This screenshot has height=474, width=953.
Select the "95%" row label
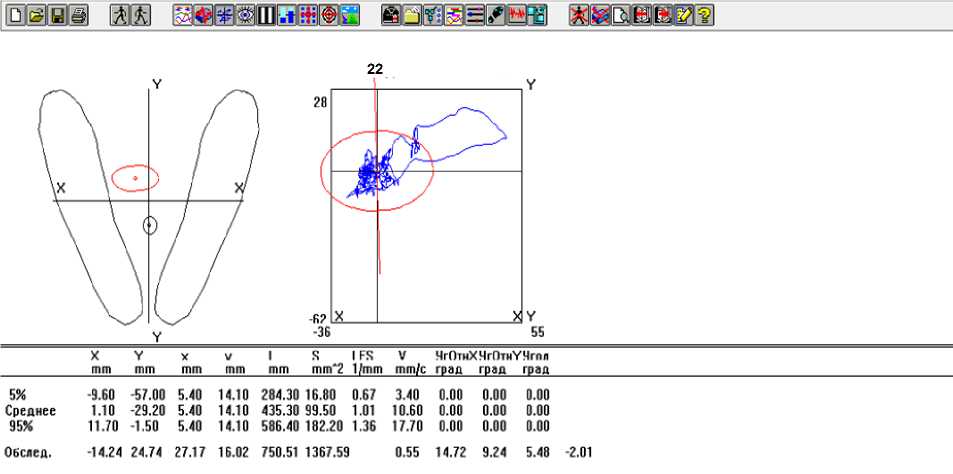21,425
